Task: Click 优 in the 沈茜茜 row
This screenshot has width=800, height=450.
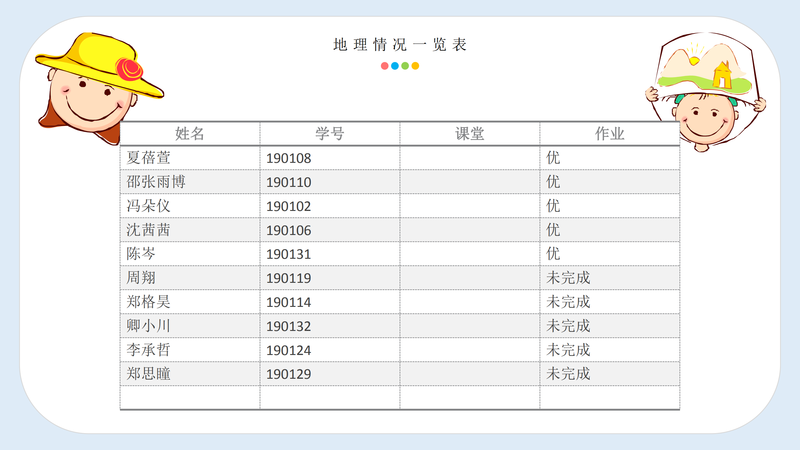Action: pyautogui.click(x=553, y=230)
